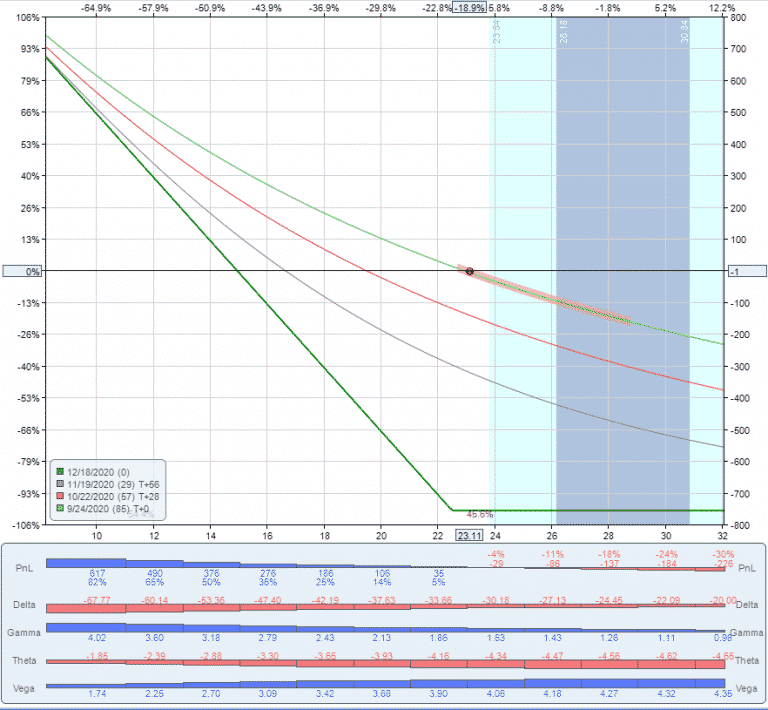
Task: Click the 30.34 standard deviation band label
Action: pyautogui.click(x=684, y=33)
